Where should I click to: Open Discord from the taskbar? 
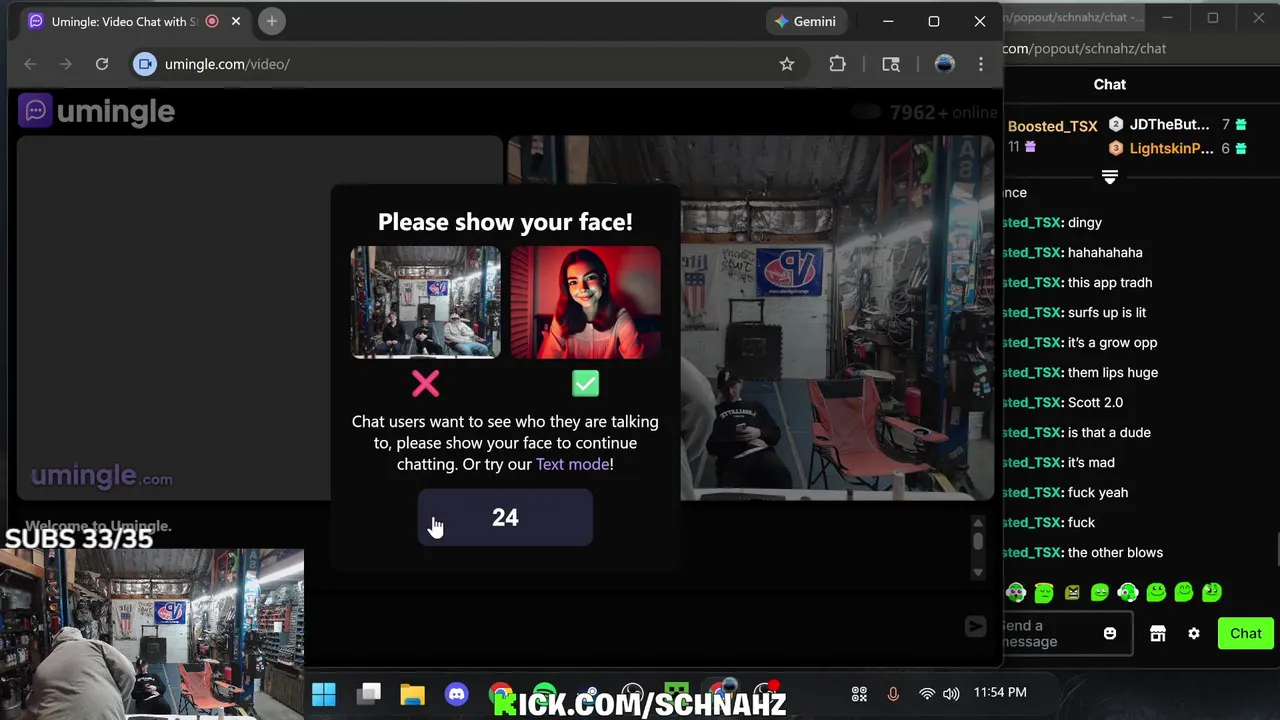457,694
